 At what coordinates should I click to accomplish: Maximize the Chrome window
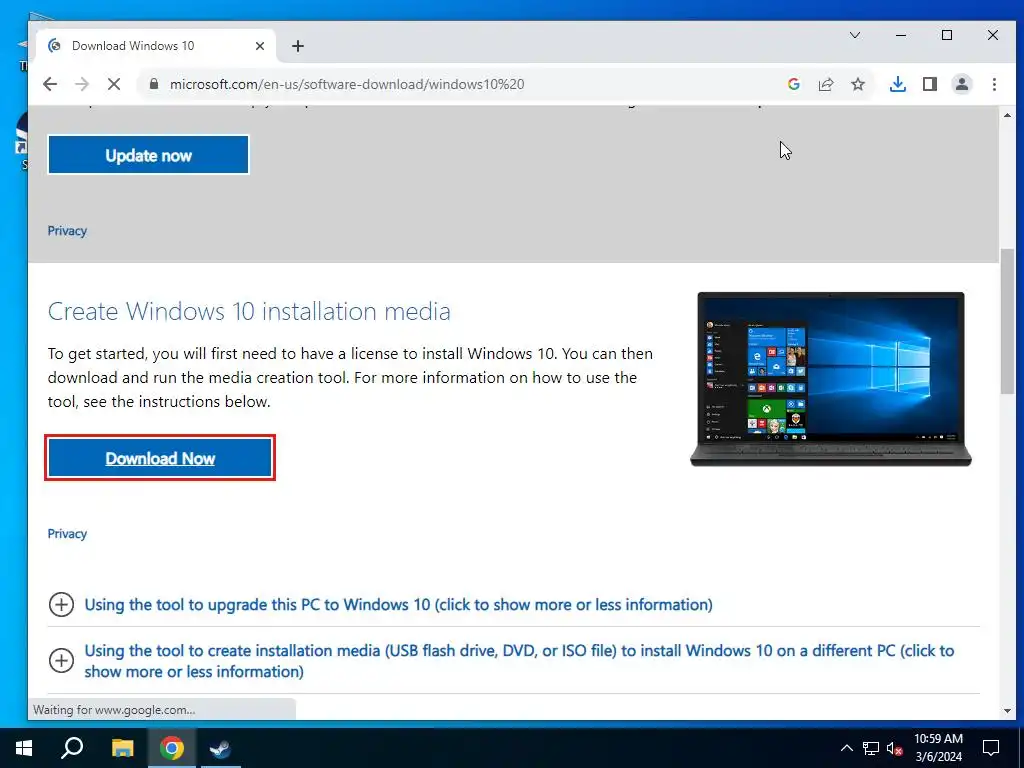point(947,35)
